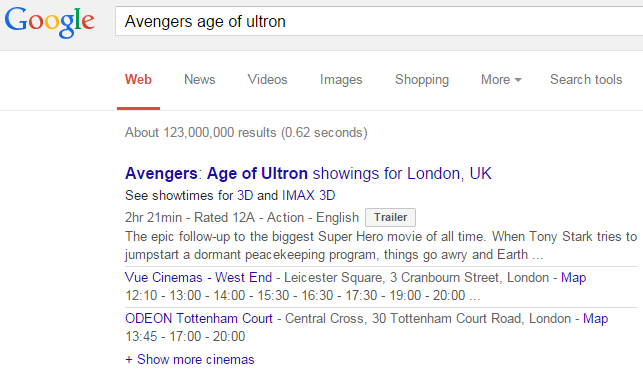This screenshot has width=643, height=374.
Task: Play the movie Trailer button
Action: [x=390, y=217]
